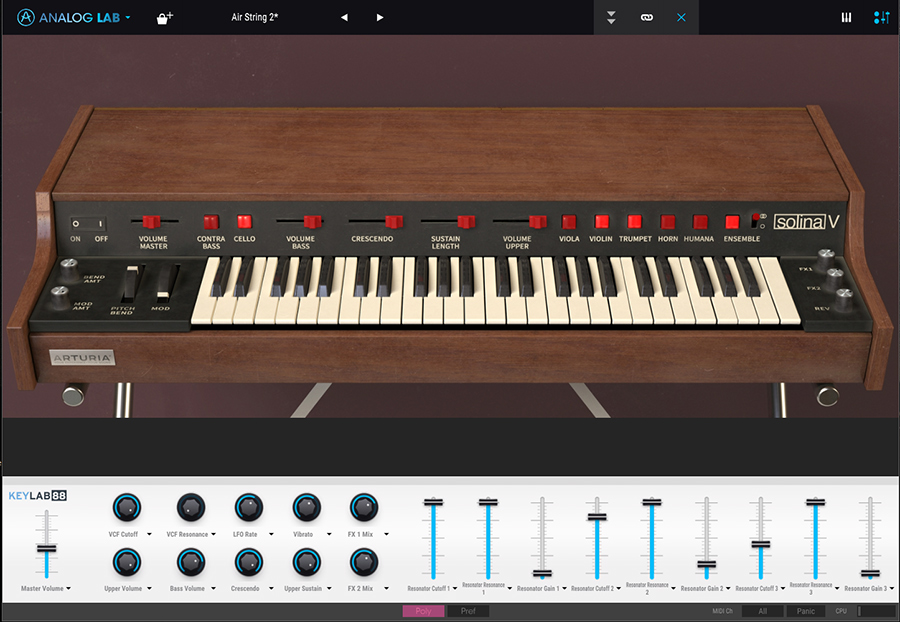Open the FX 1 Mix assignment dropdown arrow
Viewport: 900px width, 622px height.
tap(387, 534)
